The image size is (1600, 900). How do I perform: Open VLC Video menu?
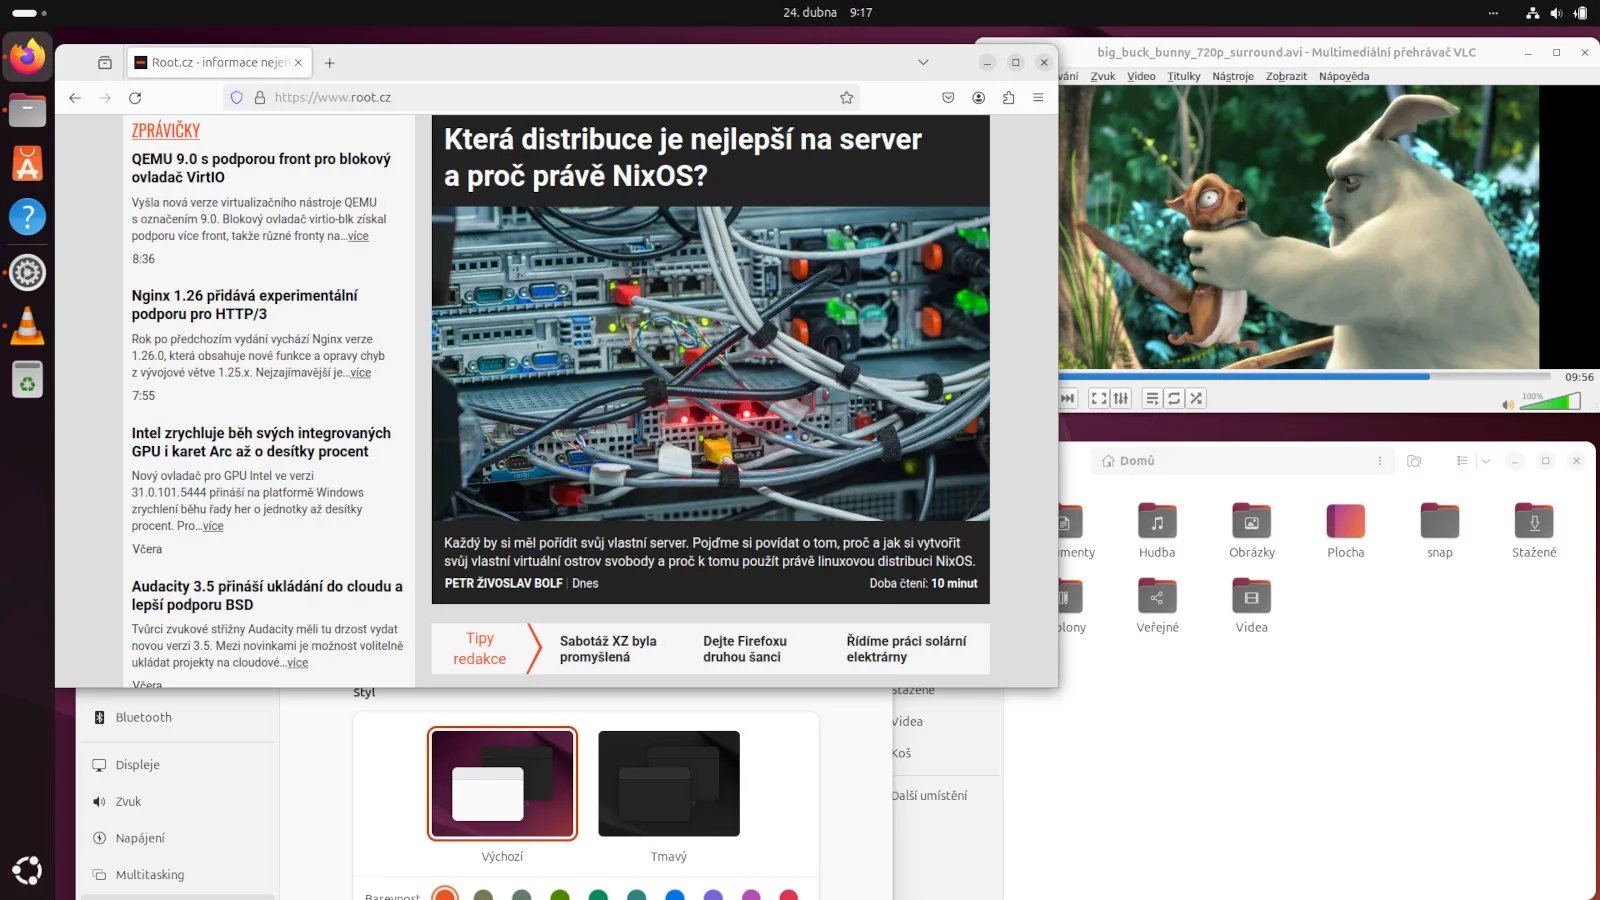[x=1141, y=76]
